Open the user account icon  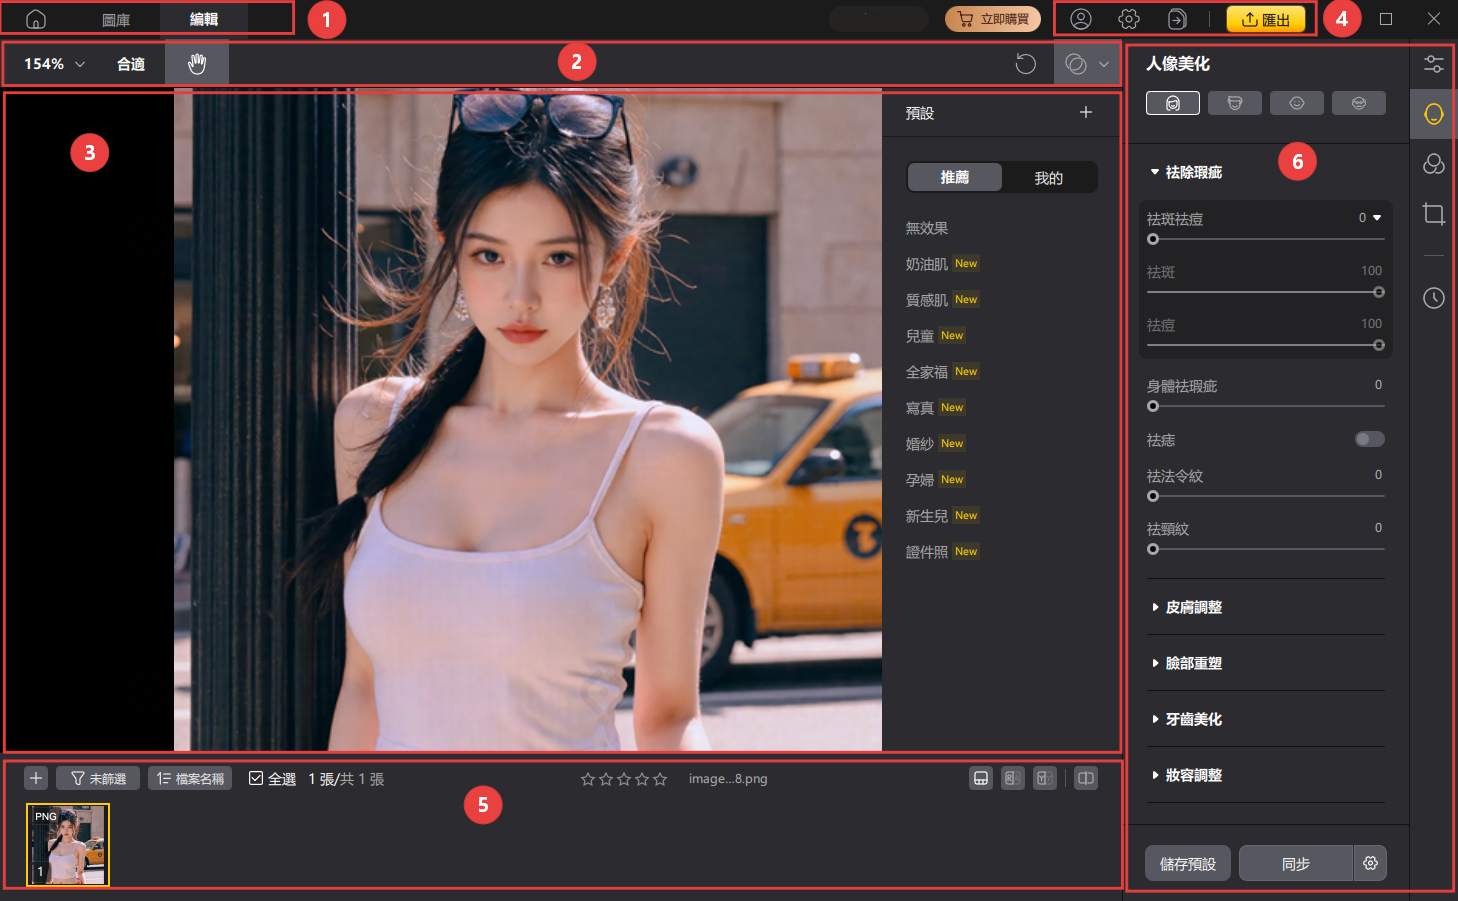coord(1080,19)
